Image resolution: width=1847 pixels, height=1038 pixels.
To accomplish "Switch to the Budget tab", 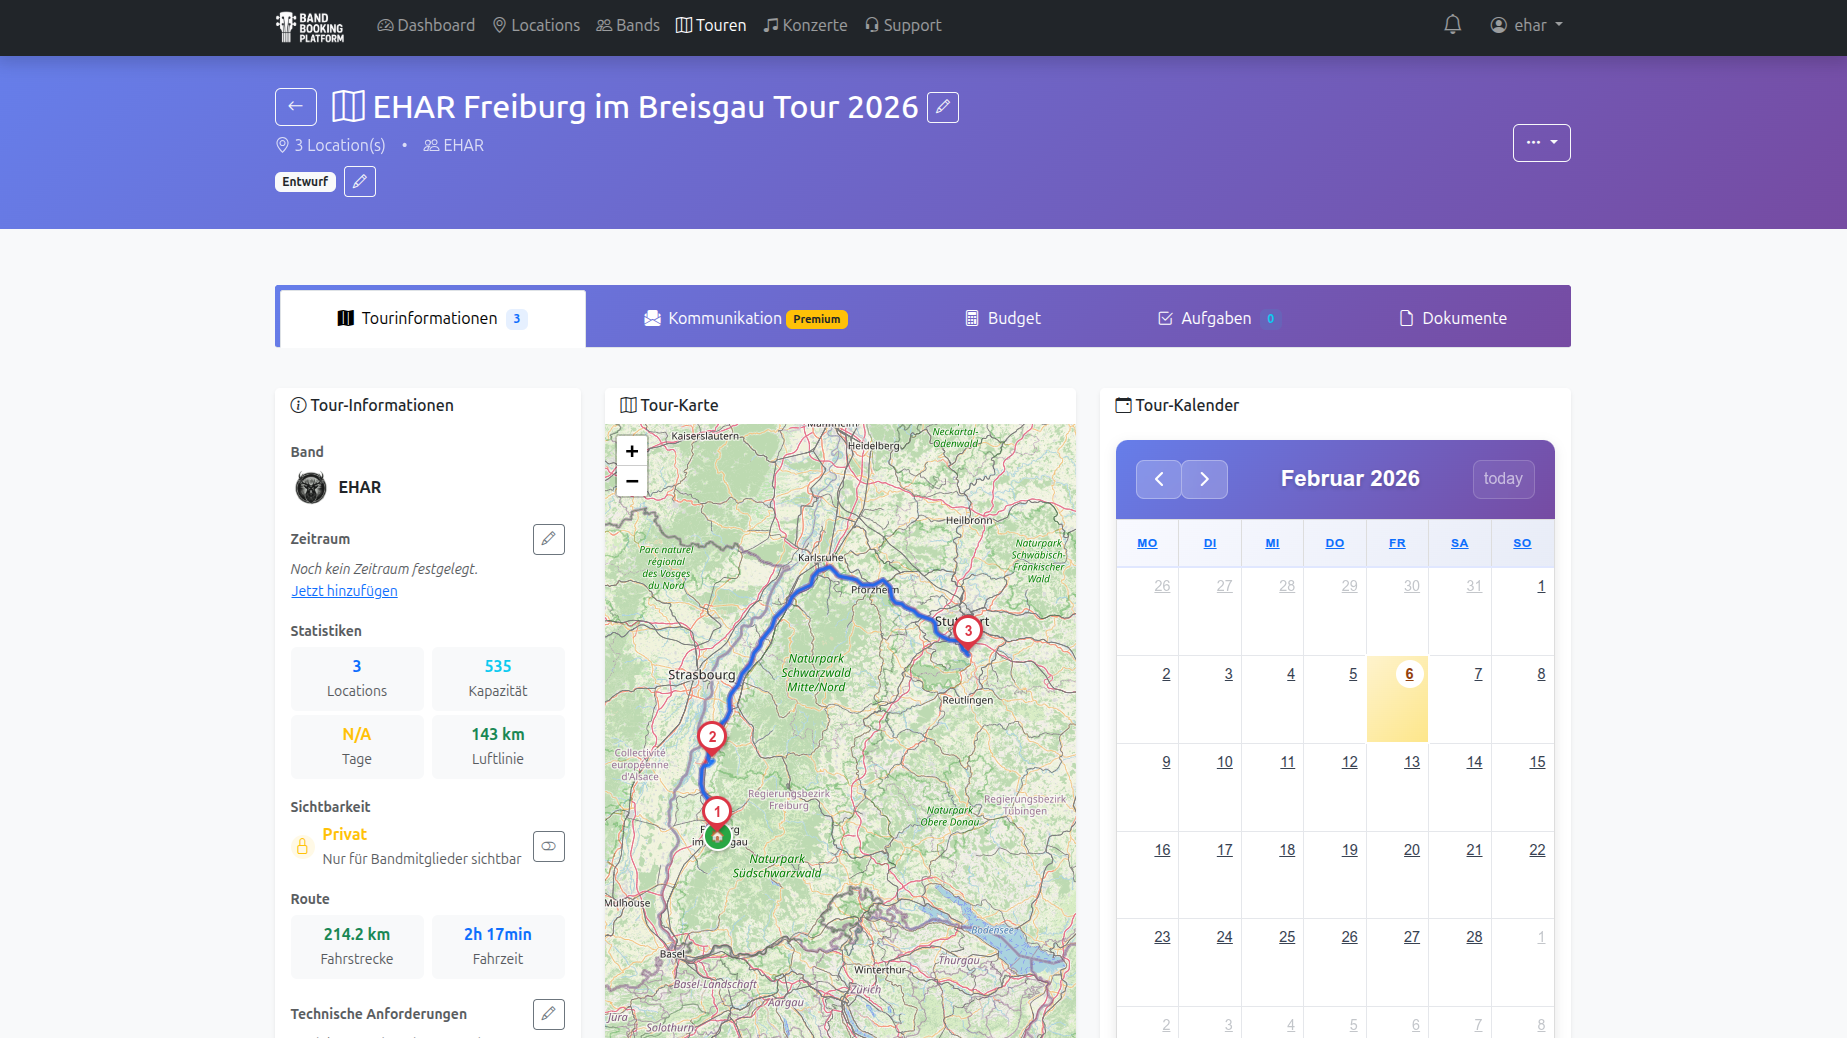I will 1001,317.
